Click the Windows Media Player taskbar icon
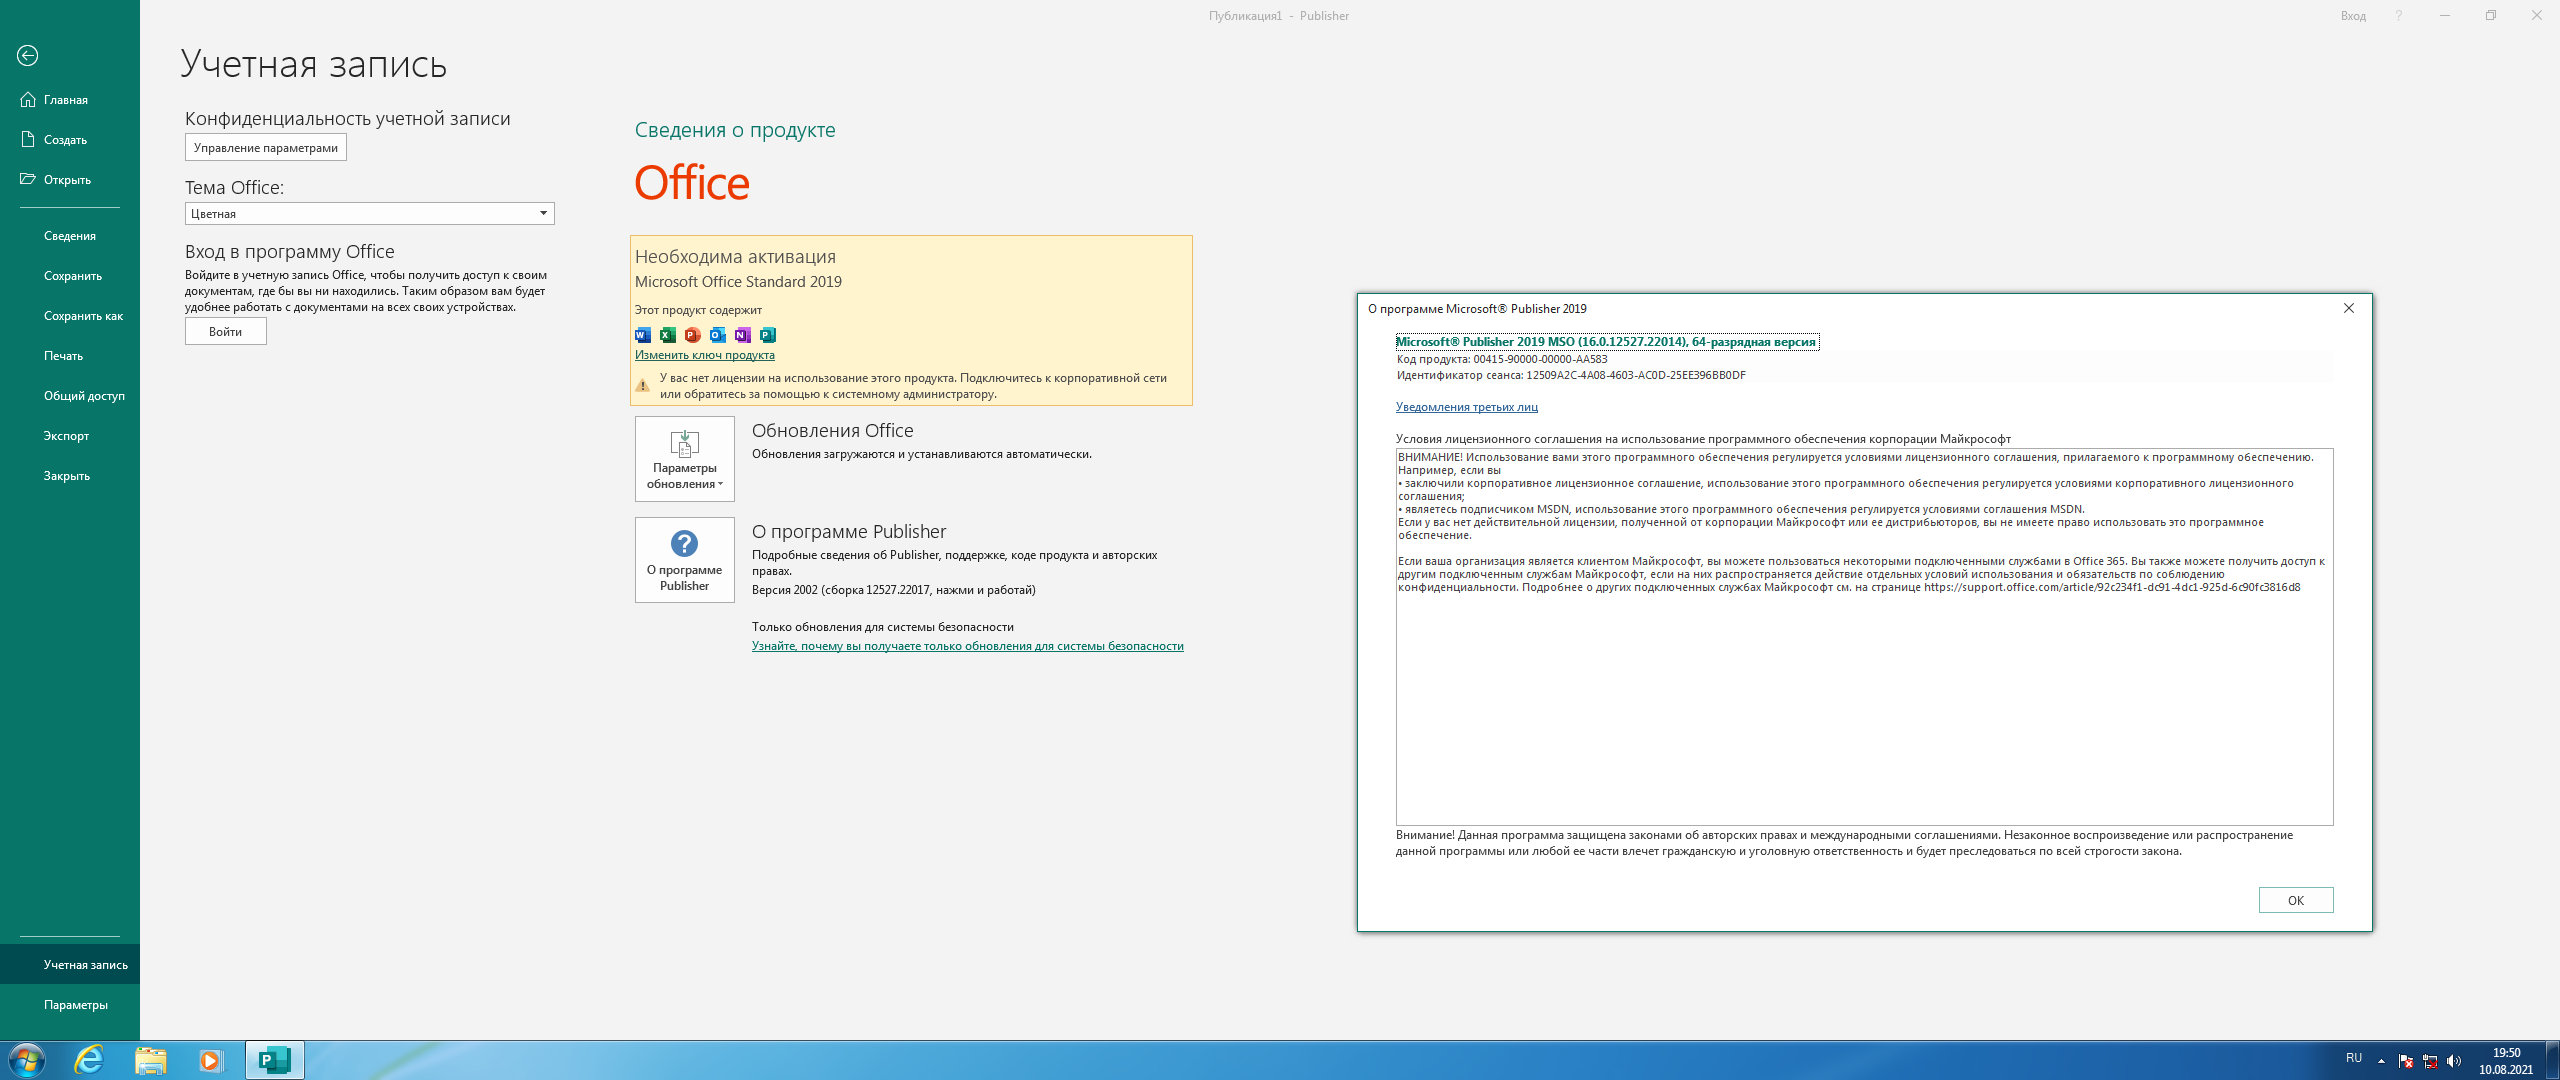2560x1080 pixels. pyautogui.click(x=210, y=1060)
